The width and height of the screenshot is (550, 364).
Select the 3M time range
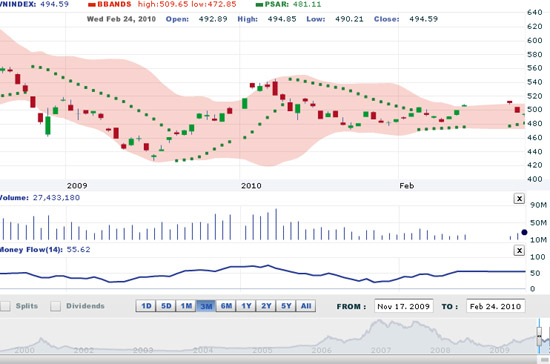click(206, 306)
